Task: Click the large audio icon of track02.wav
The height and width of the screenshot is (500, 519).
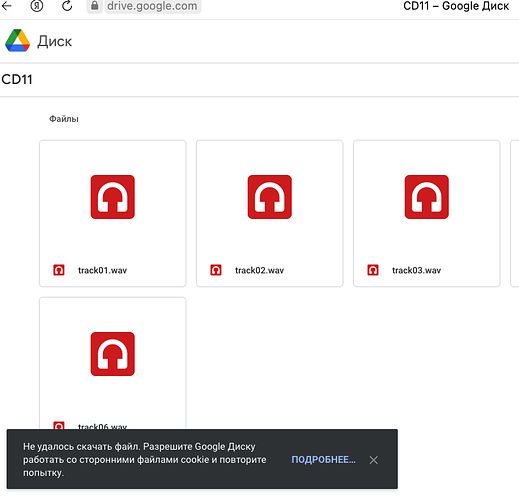Action: point(270,197)
